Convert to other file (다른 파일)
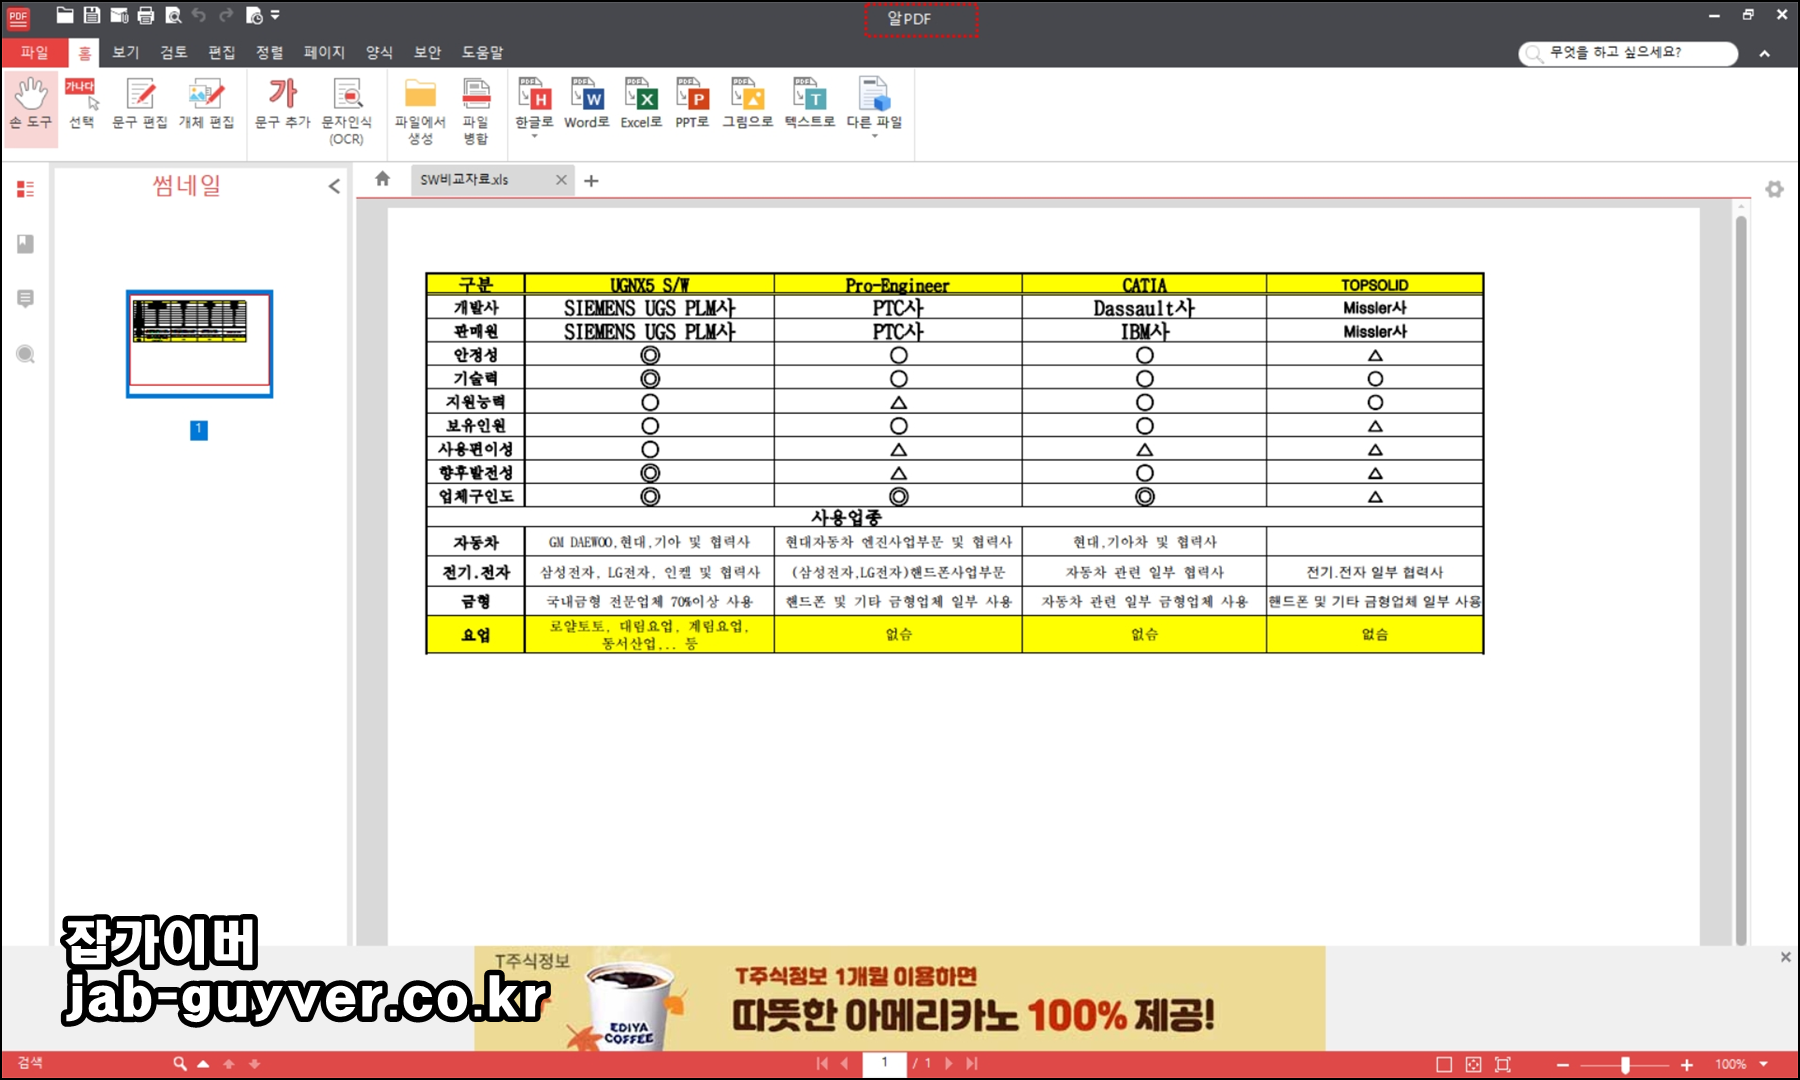The image size is (1800, 1080). [x=874, y=104]
